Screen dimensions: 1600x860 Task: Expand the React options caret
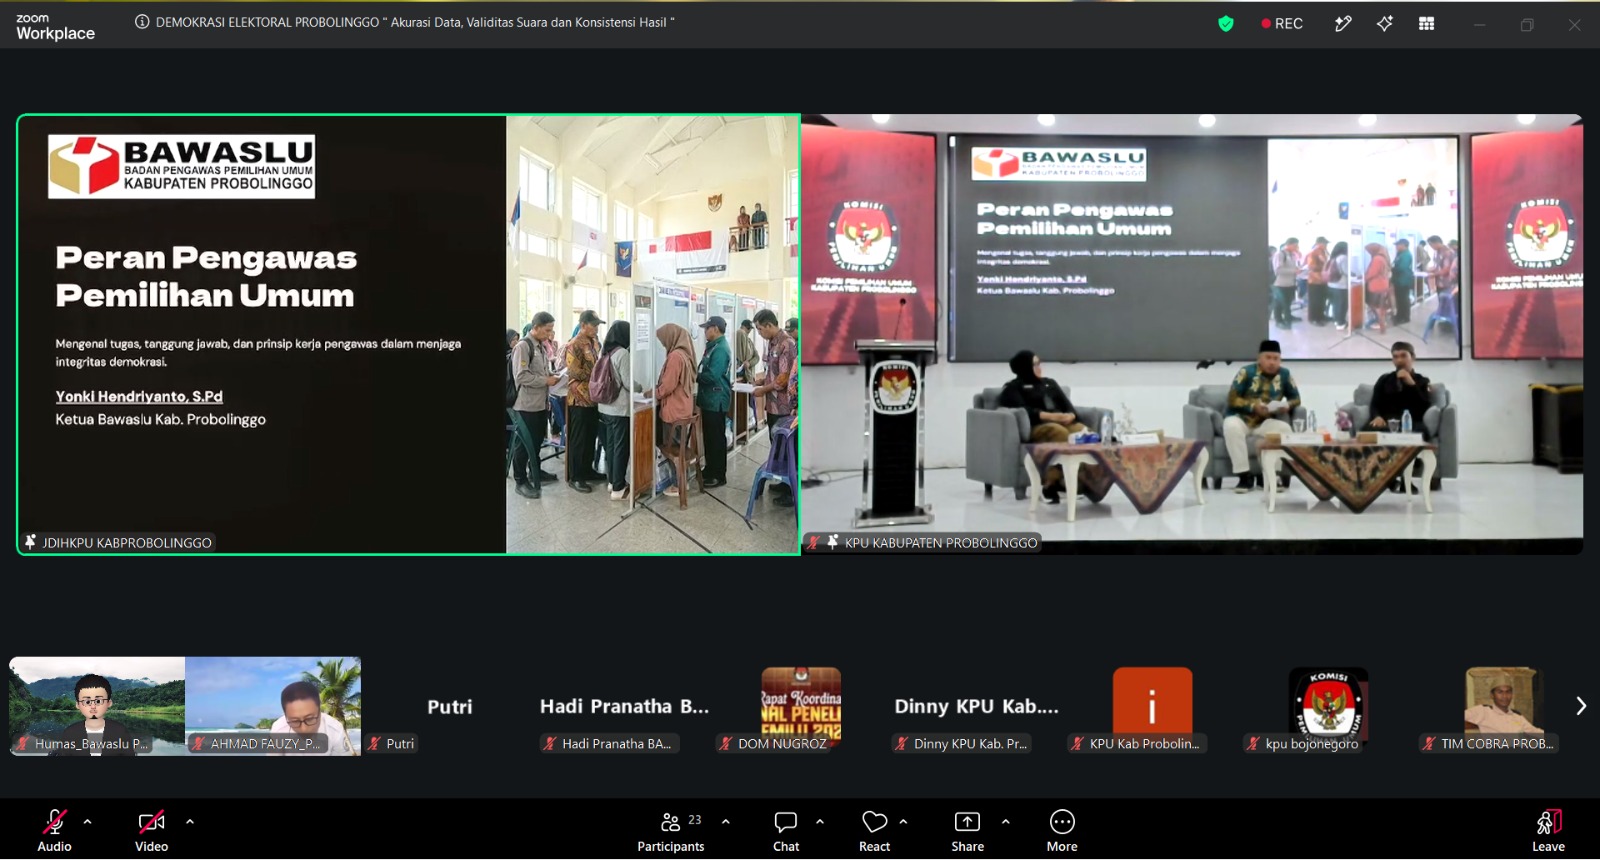click(903, 822)
